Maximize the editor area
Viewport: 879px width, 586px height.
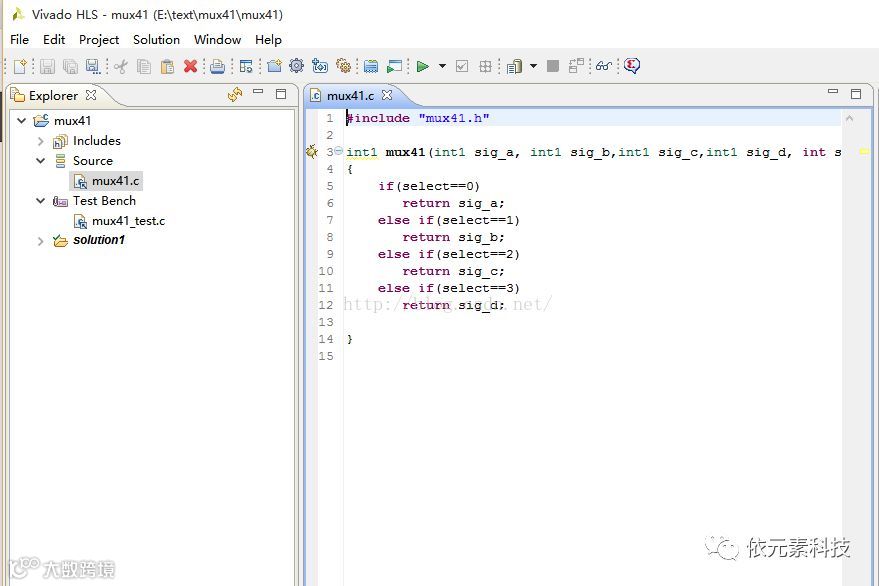coord(856,94)
